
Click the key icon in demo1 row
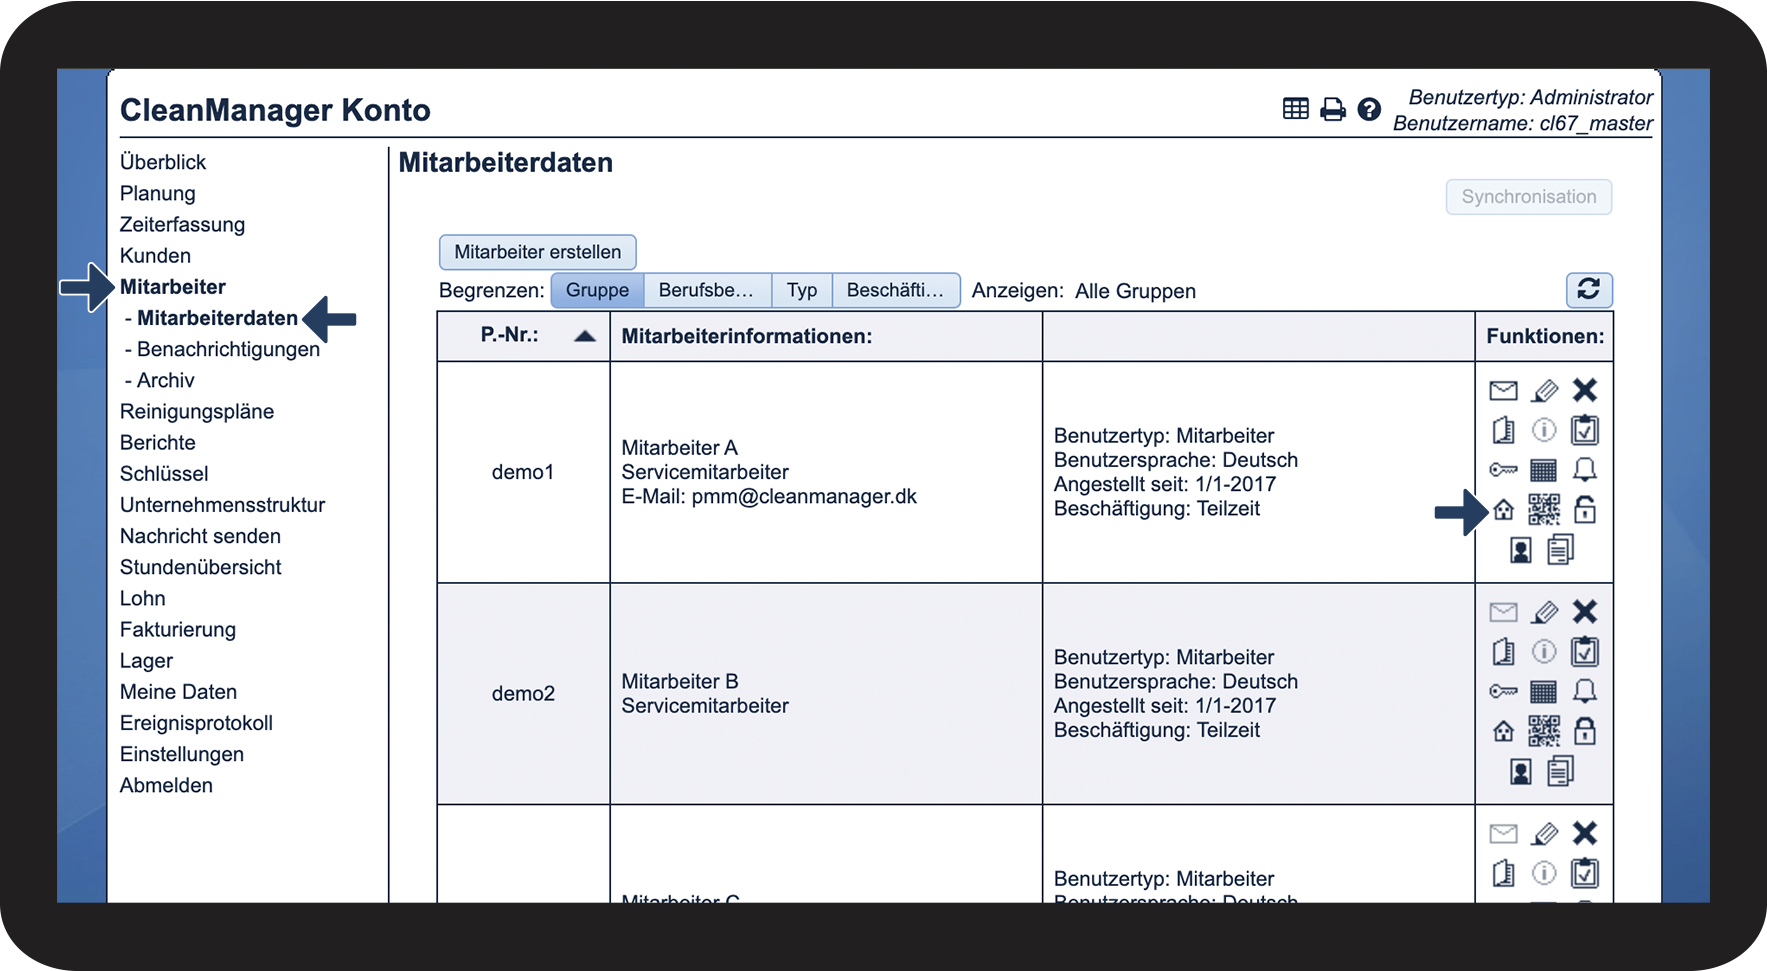pyautogui.click(x=1503, y=470)
